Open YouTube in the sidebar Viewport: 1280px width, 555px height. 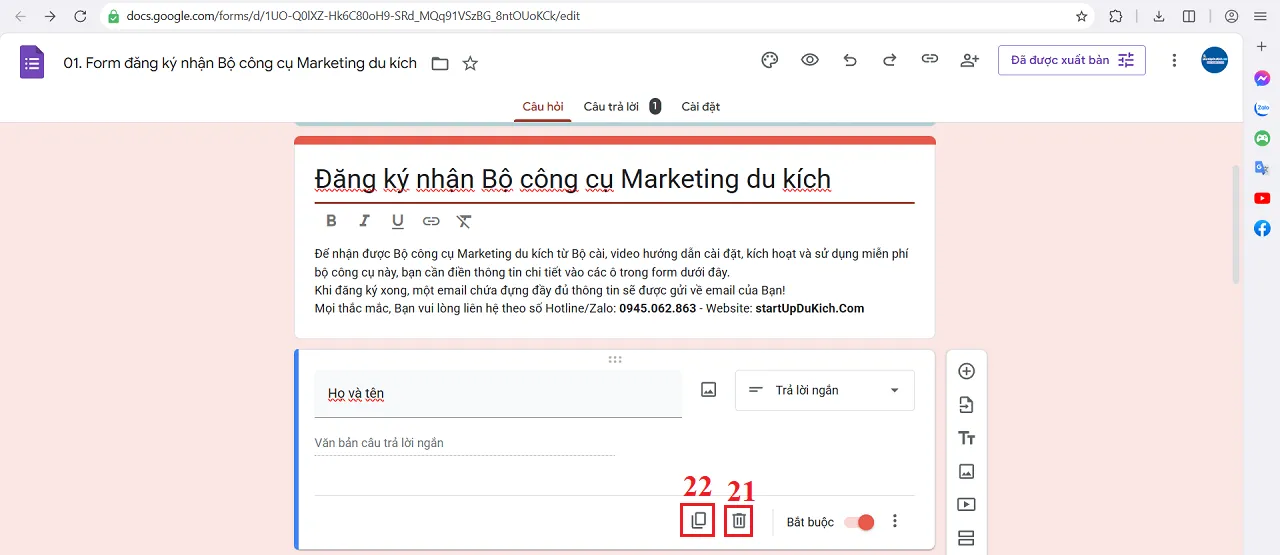pos(1262,198)
